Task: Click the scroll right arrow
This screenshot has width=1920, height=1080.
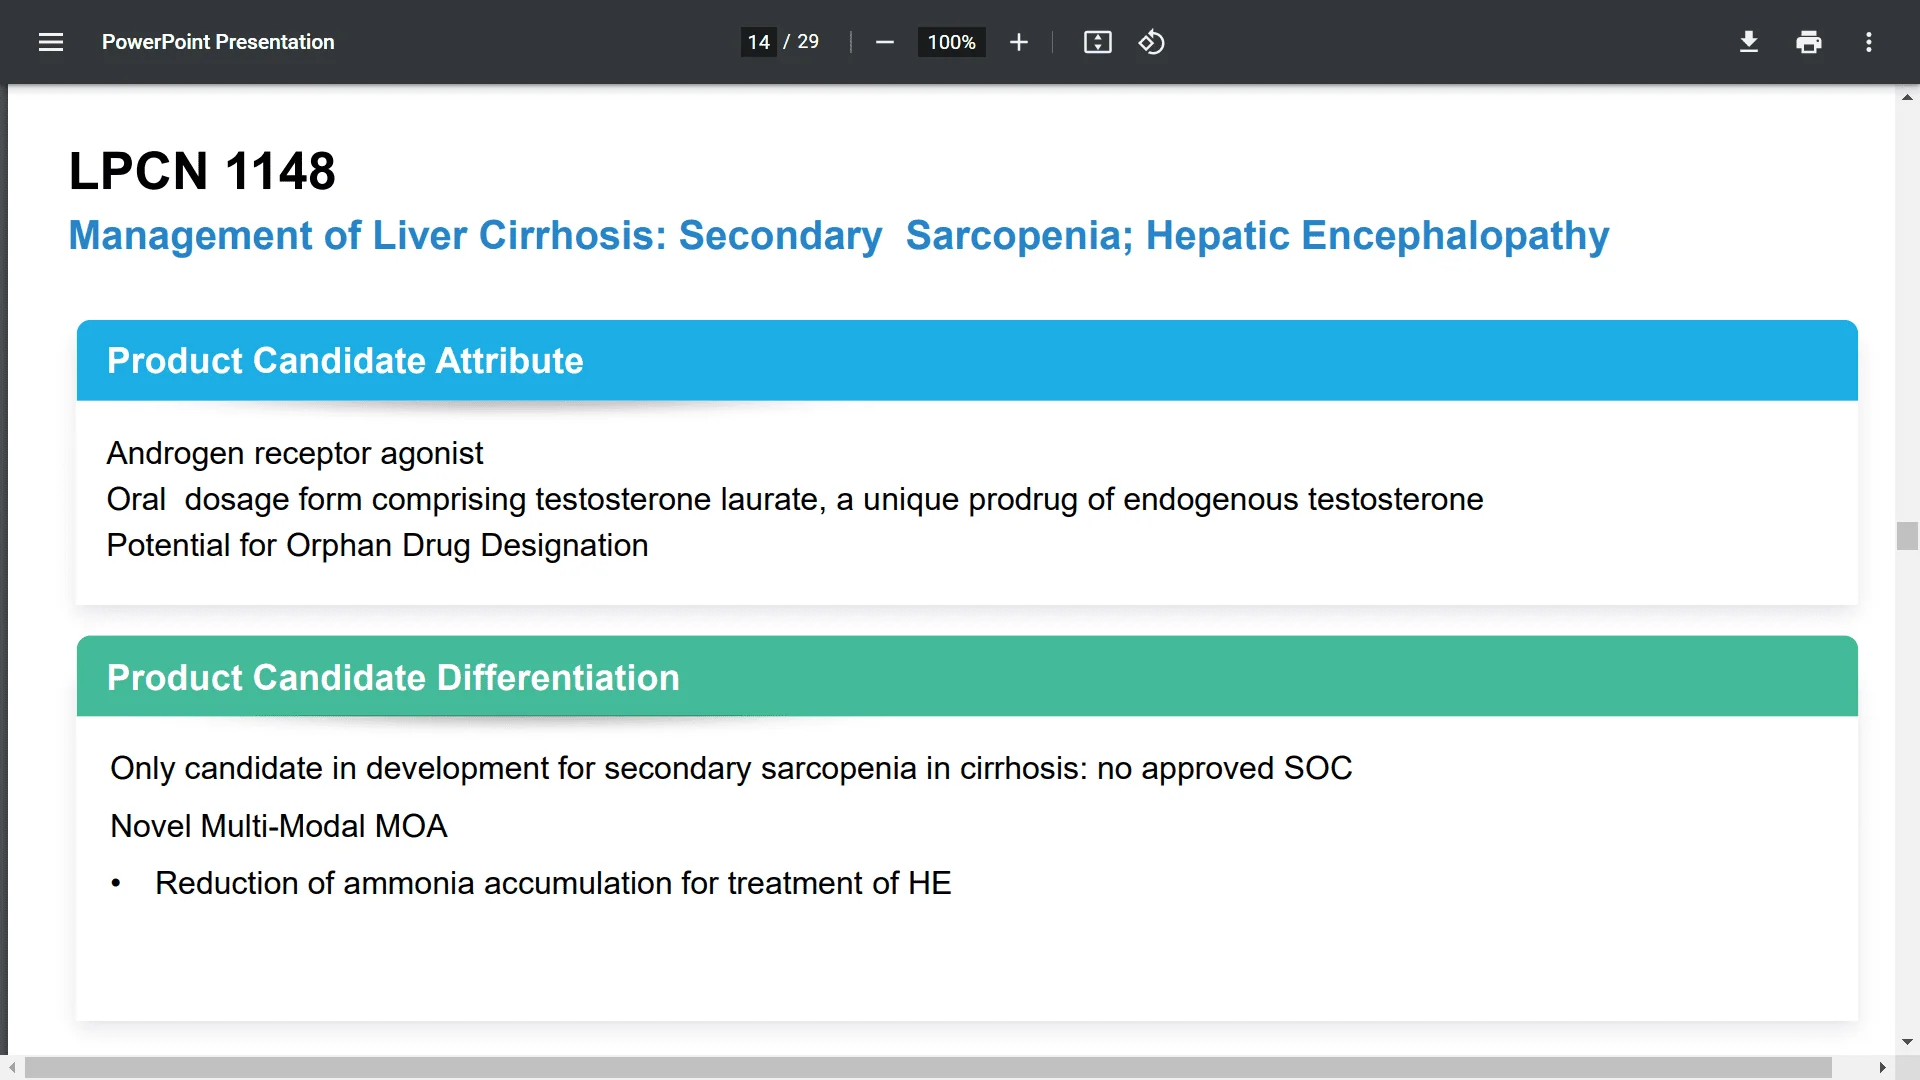Action: click(x=1882, y=1068)
